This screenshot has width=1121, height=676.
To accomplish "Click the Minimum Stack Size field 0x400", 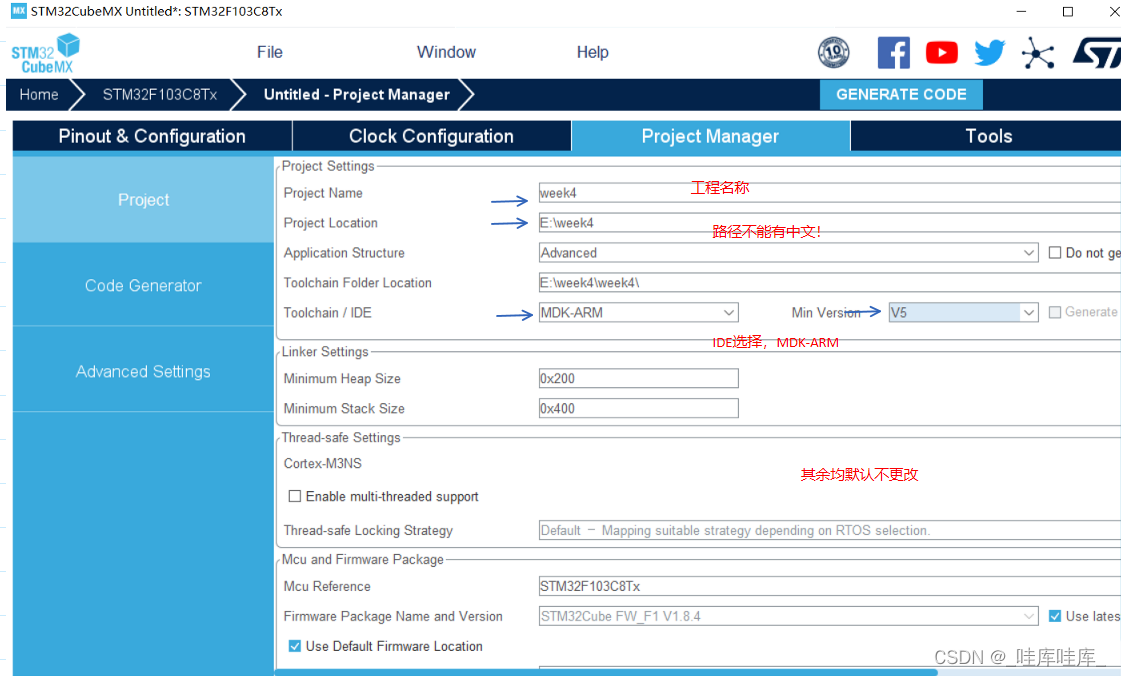I will [638, 409].
